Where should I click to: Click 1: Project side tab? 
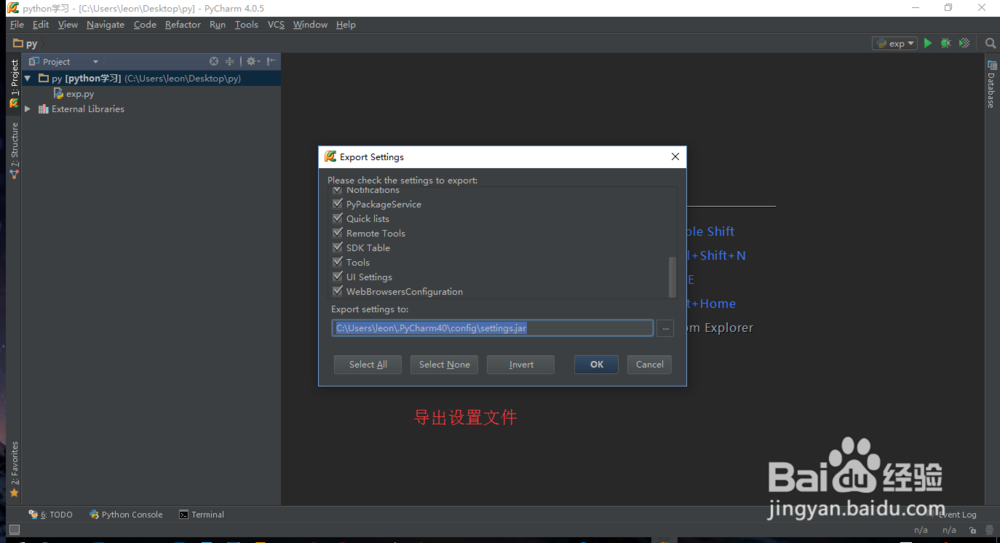[14, 84]
